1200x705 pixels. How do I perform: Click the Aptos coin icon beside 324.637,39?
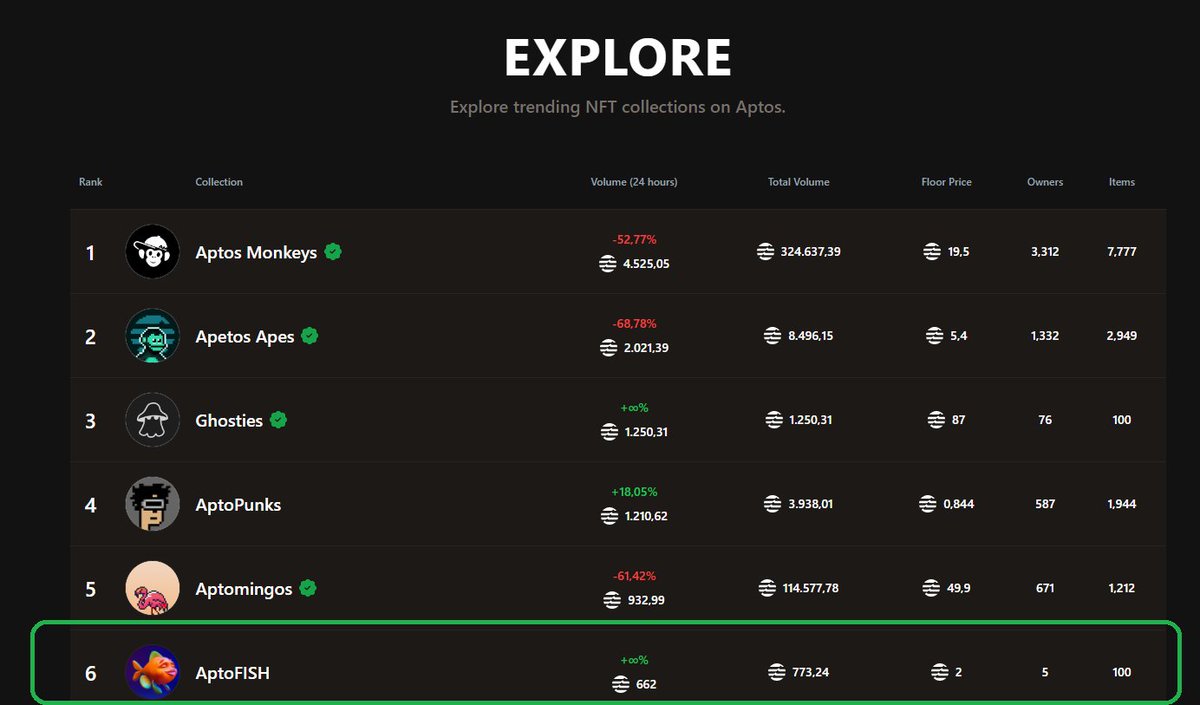(766, 252)
